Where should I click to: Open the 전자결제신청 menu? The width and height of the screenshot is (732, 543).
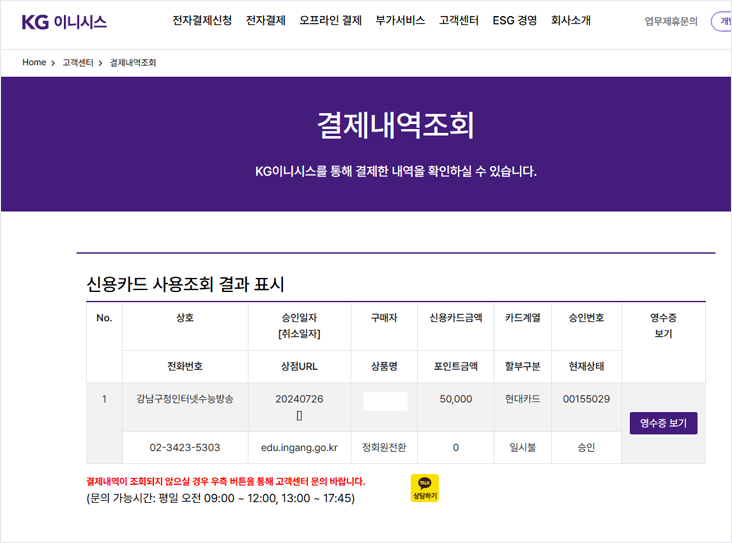(202, 21)
